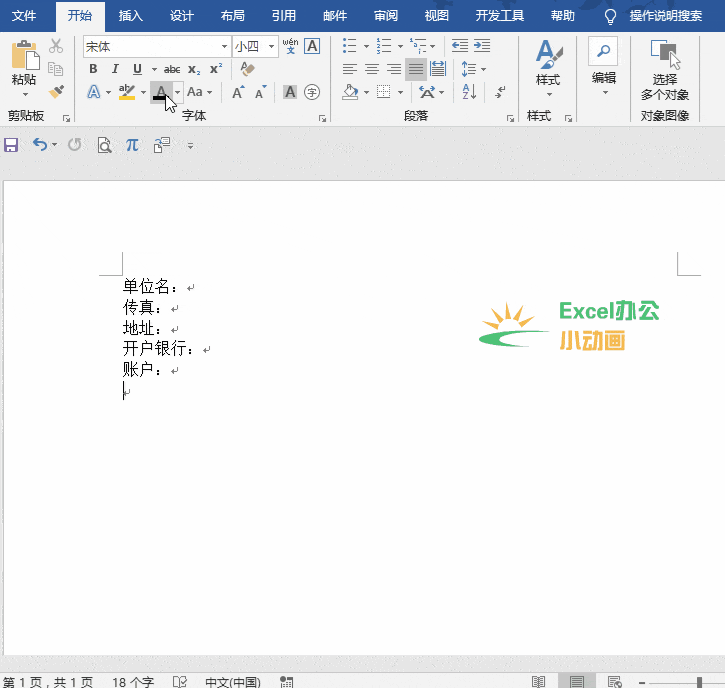The width and height of the screenshot is (725, 688).
Task: Insert equation using the pi icon
Action: coord(132,145)
